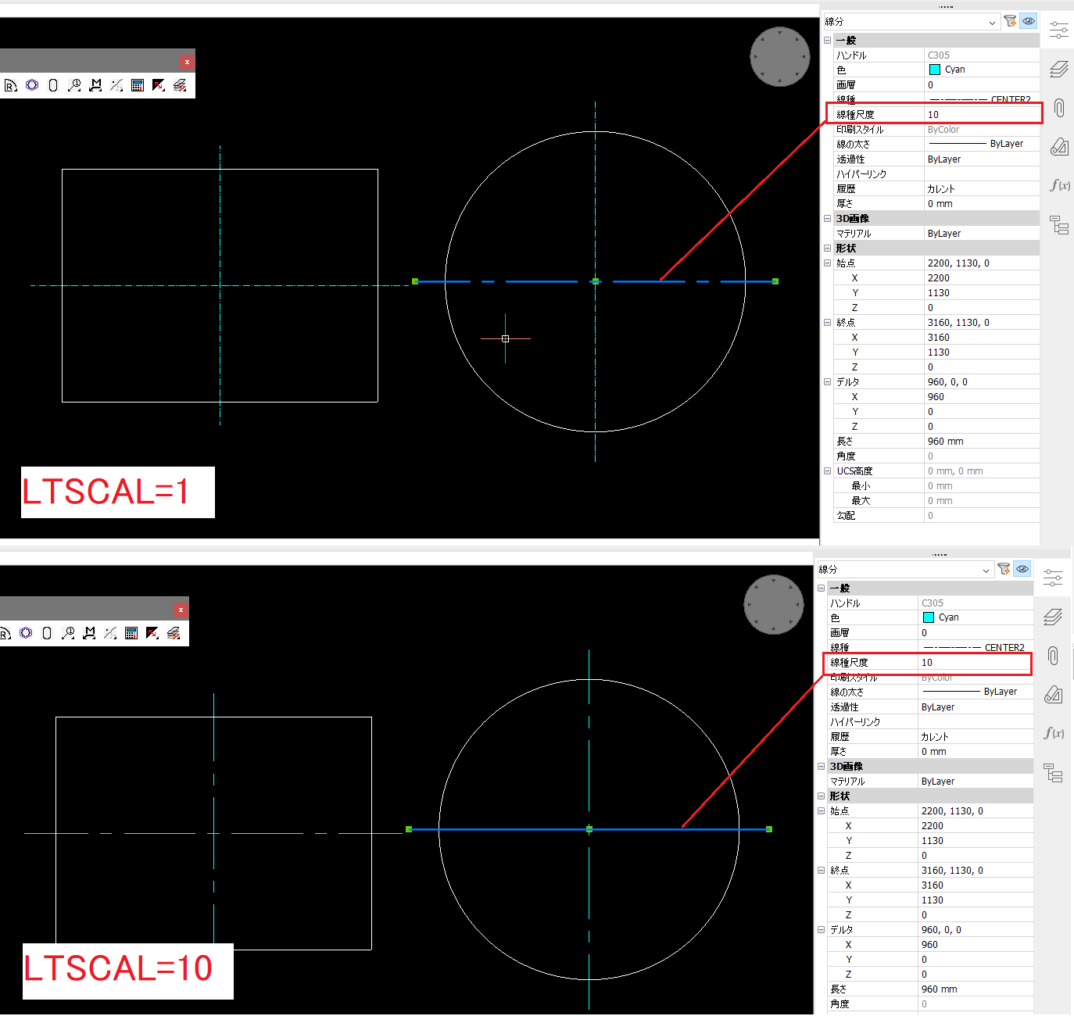The height and width of the screenshot is (1016, 1074).
Task: Open the Layers panel from the right sidebar
Action: pyautogui.click(x=1057, y=68)
